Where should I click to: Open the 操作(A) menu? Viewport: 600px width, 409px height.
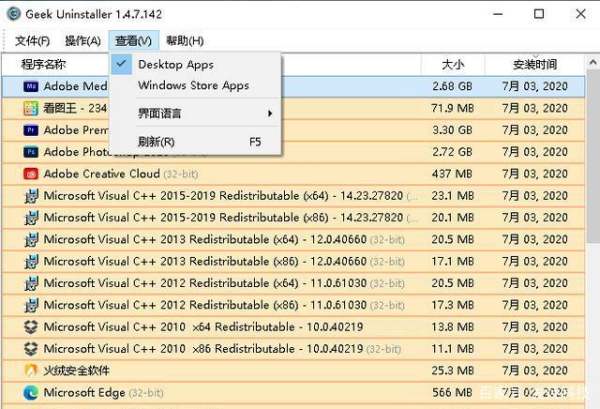click(x=83, y=41)
